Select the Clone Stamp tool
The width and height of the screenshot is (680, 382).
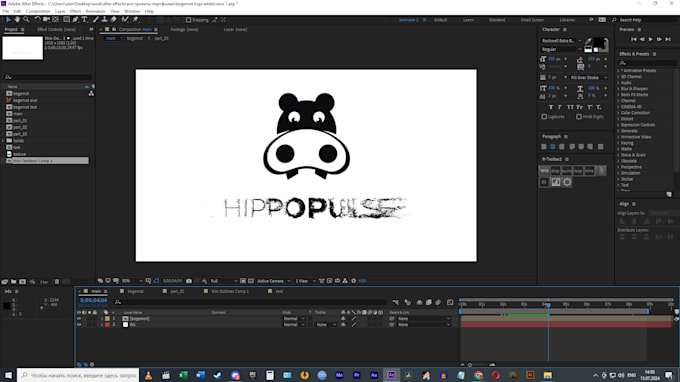(105, 20)
